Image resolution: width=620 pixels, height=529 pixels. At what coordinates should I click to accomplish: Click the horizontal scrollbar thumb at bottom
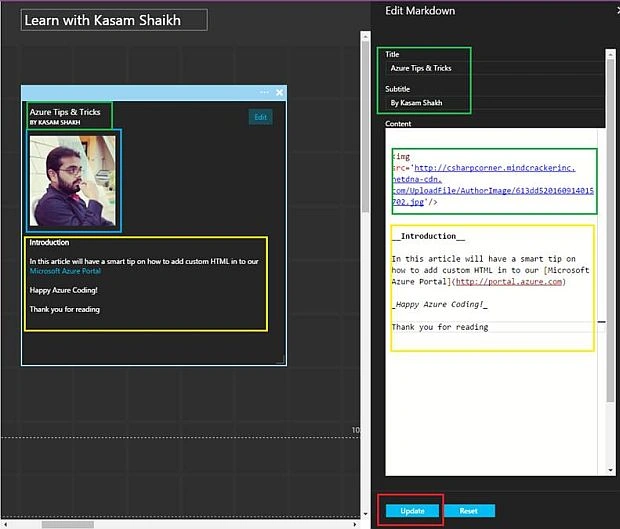tap(68, 524)
